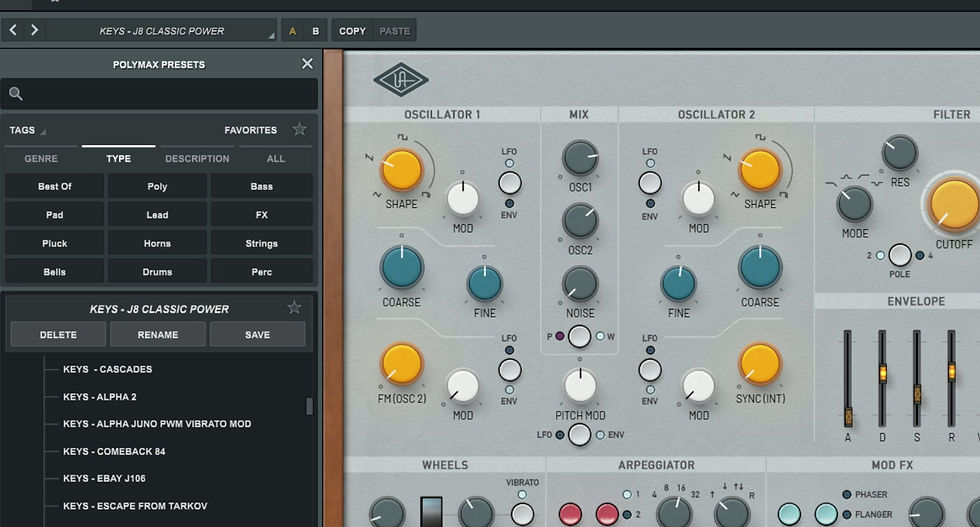Screen dimensions: 980x527
Task: Toggle the VIBRATO switch in Wheels
Action: click(522, 514)
